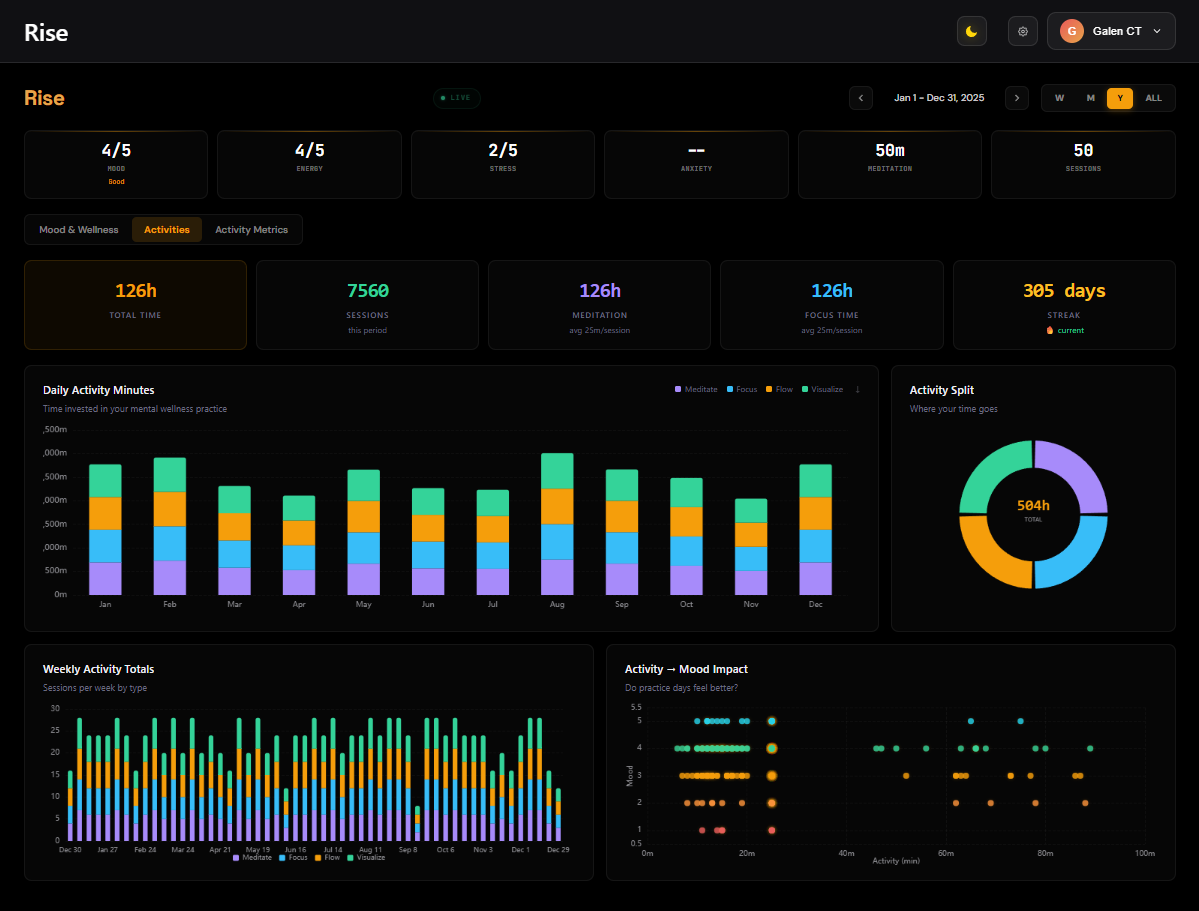The image size is (1199, 911).
Task: Click the Aug bar in Daily Activity chart
Action: click(557, 524)
